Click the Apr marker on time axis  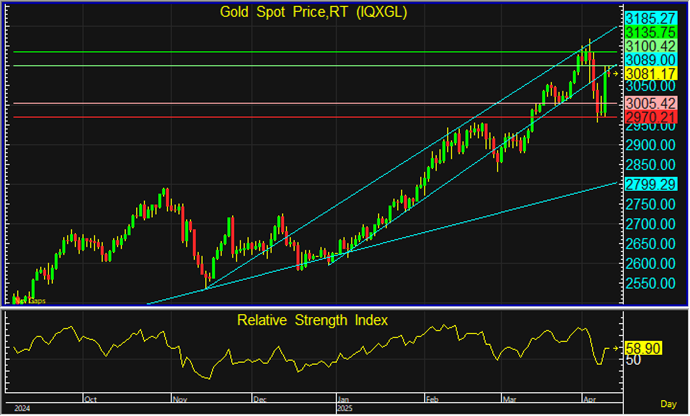(x=590, y=399)
